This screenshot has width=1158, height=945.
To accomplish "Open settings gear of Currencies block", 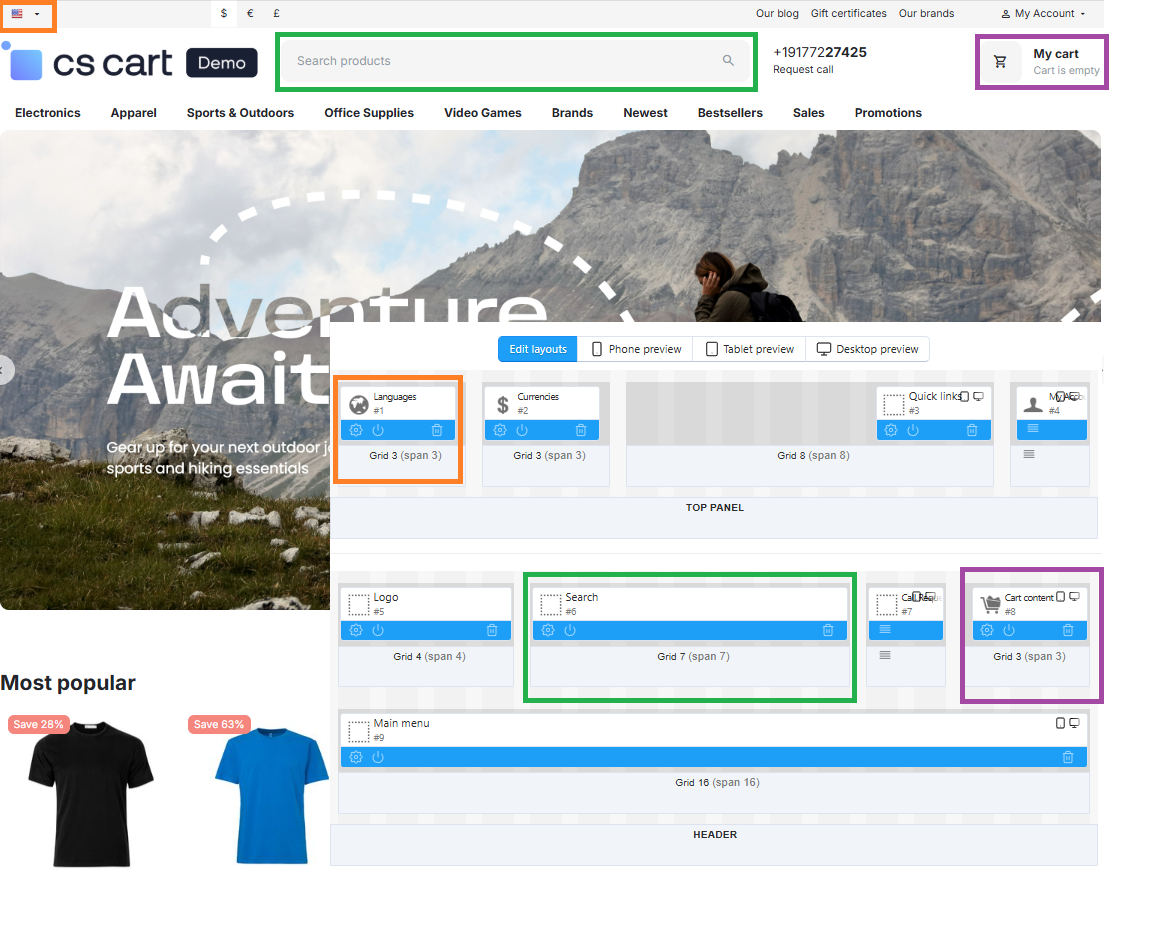I will tap(500, 430).
